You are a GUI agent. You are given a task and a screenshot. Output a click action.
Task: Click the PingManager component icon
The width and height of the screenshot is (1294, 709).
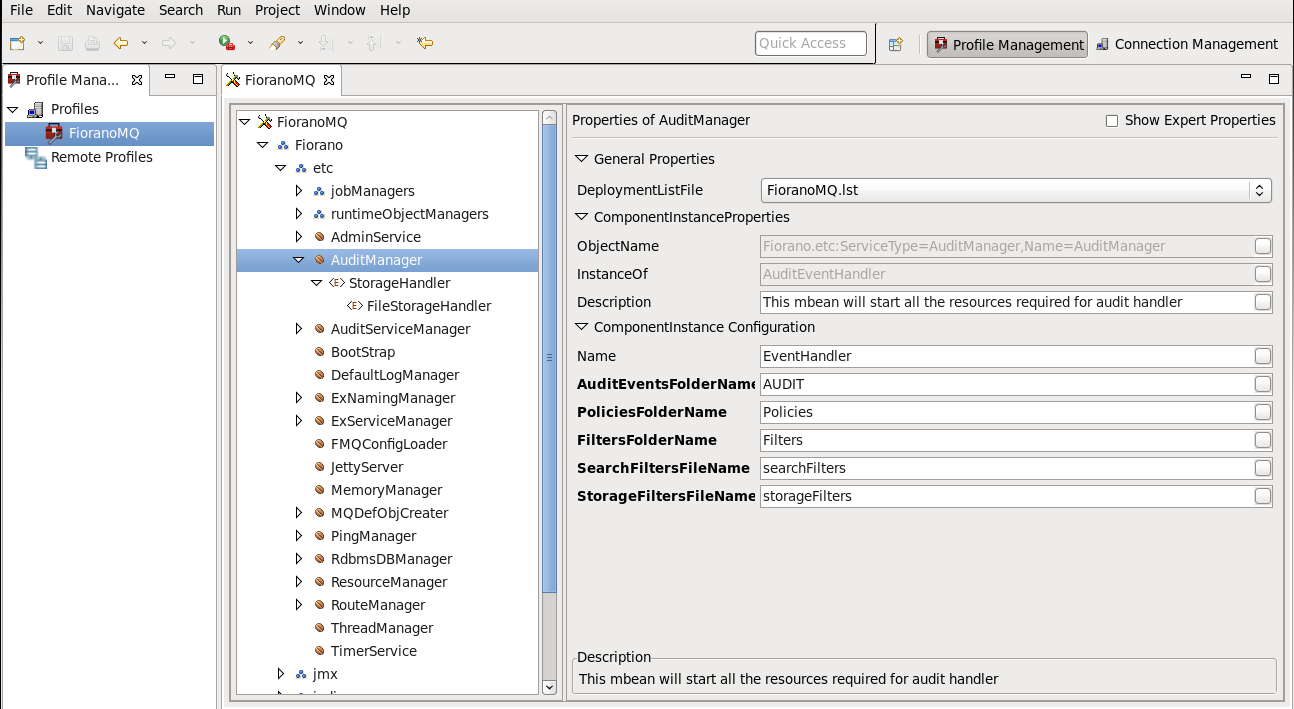point(319,536)
